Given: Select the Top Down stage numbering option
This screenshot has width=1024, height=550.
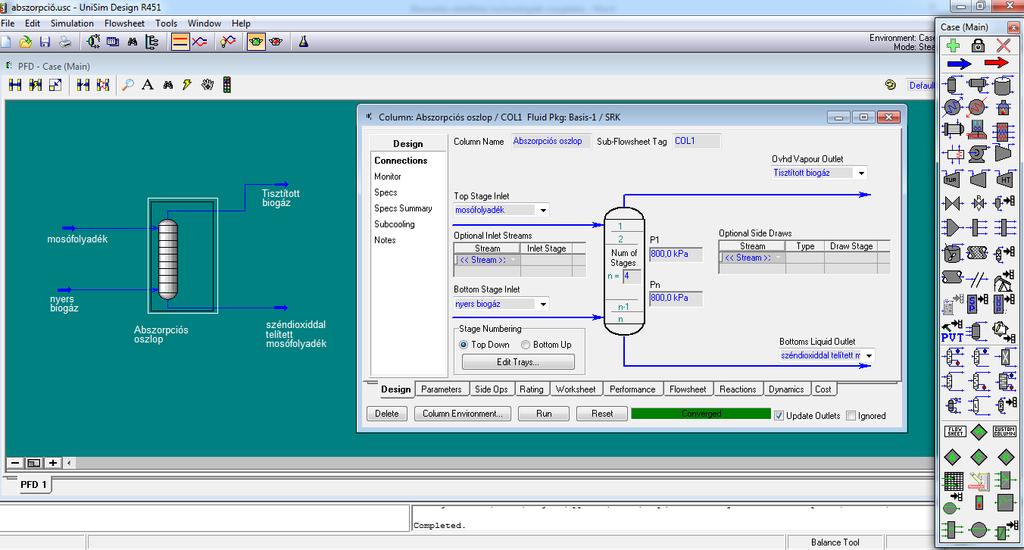Looking at the screenshot, I should tap(464, 345).
